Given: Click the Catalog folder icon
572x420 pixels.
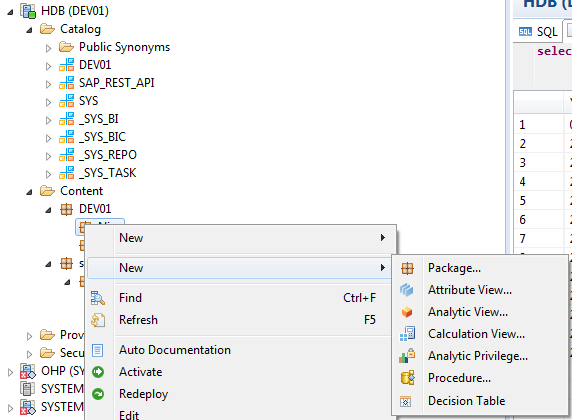Looking at the screenshot, I should pos(47,29).
